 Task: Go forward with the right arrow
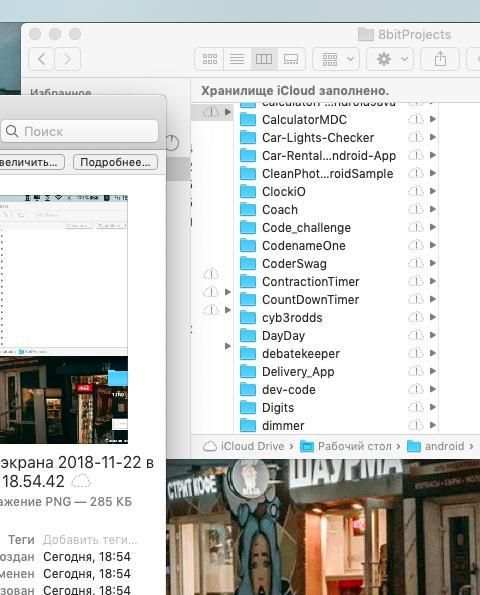click(68, 59)
